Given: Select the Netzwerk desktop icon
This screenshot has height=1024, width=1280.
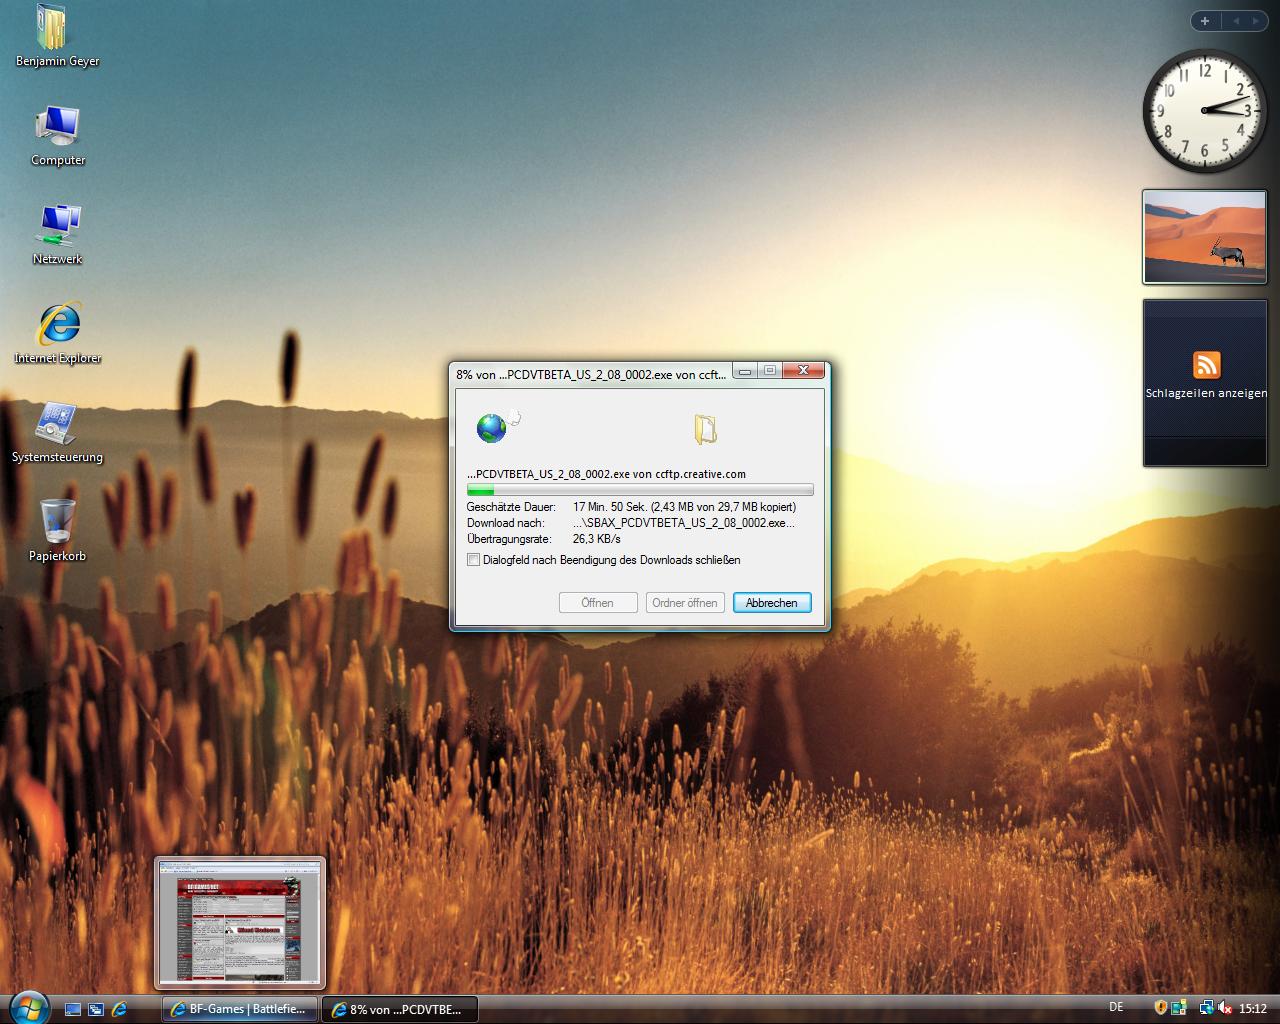Looking at the screenshot, I should pos(57,234).
